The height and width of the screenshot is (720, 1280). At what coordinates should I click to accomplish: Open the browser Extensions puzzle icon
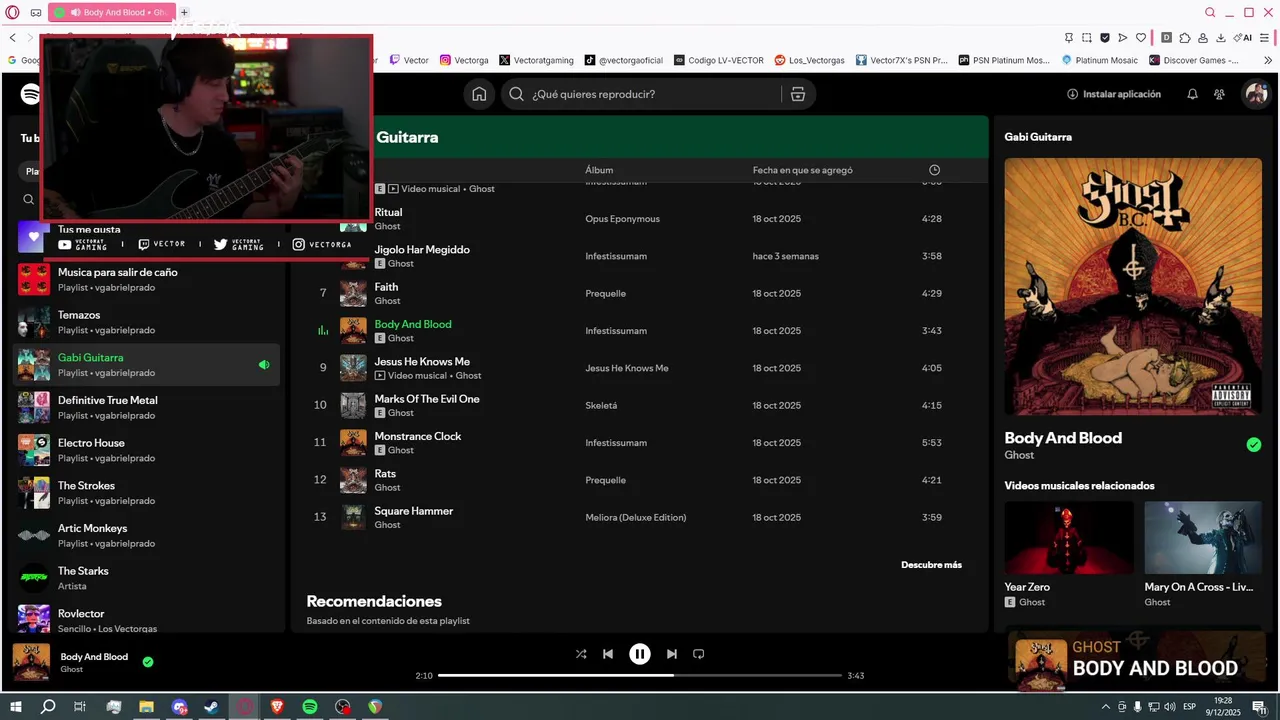1185,38
